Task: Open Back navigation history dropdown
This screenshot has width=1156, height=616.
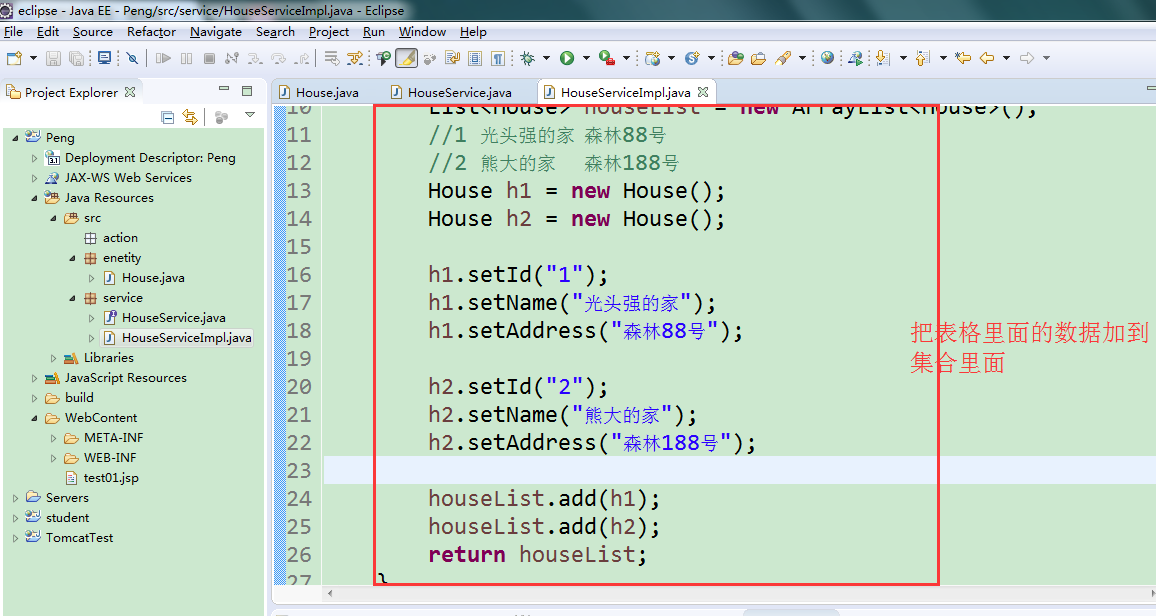Action: 1006,58
